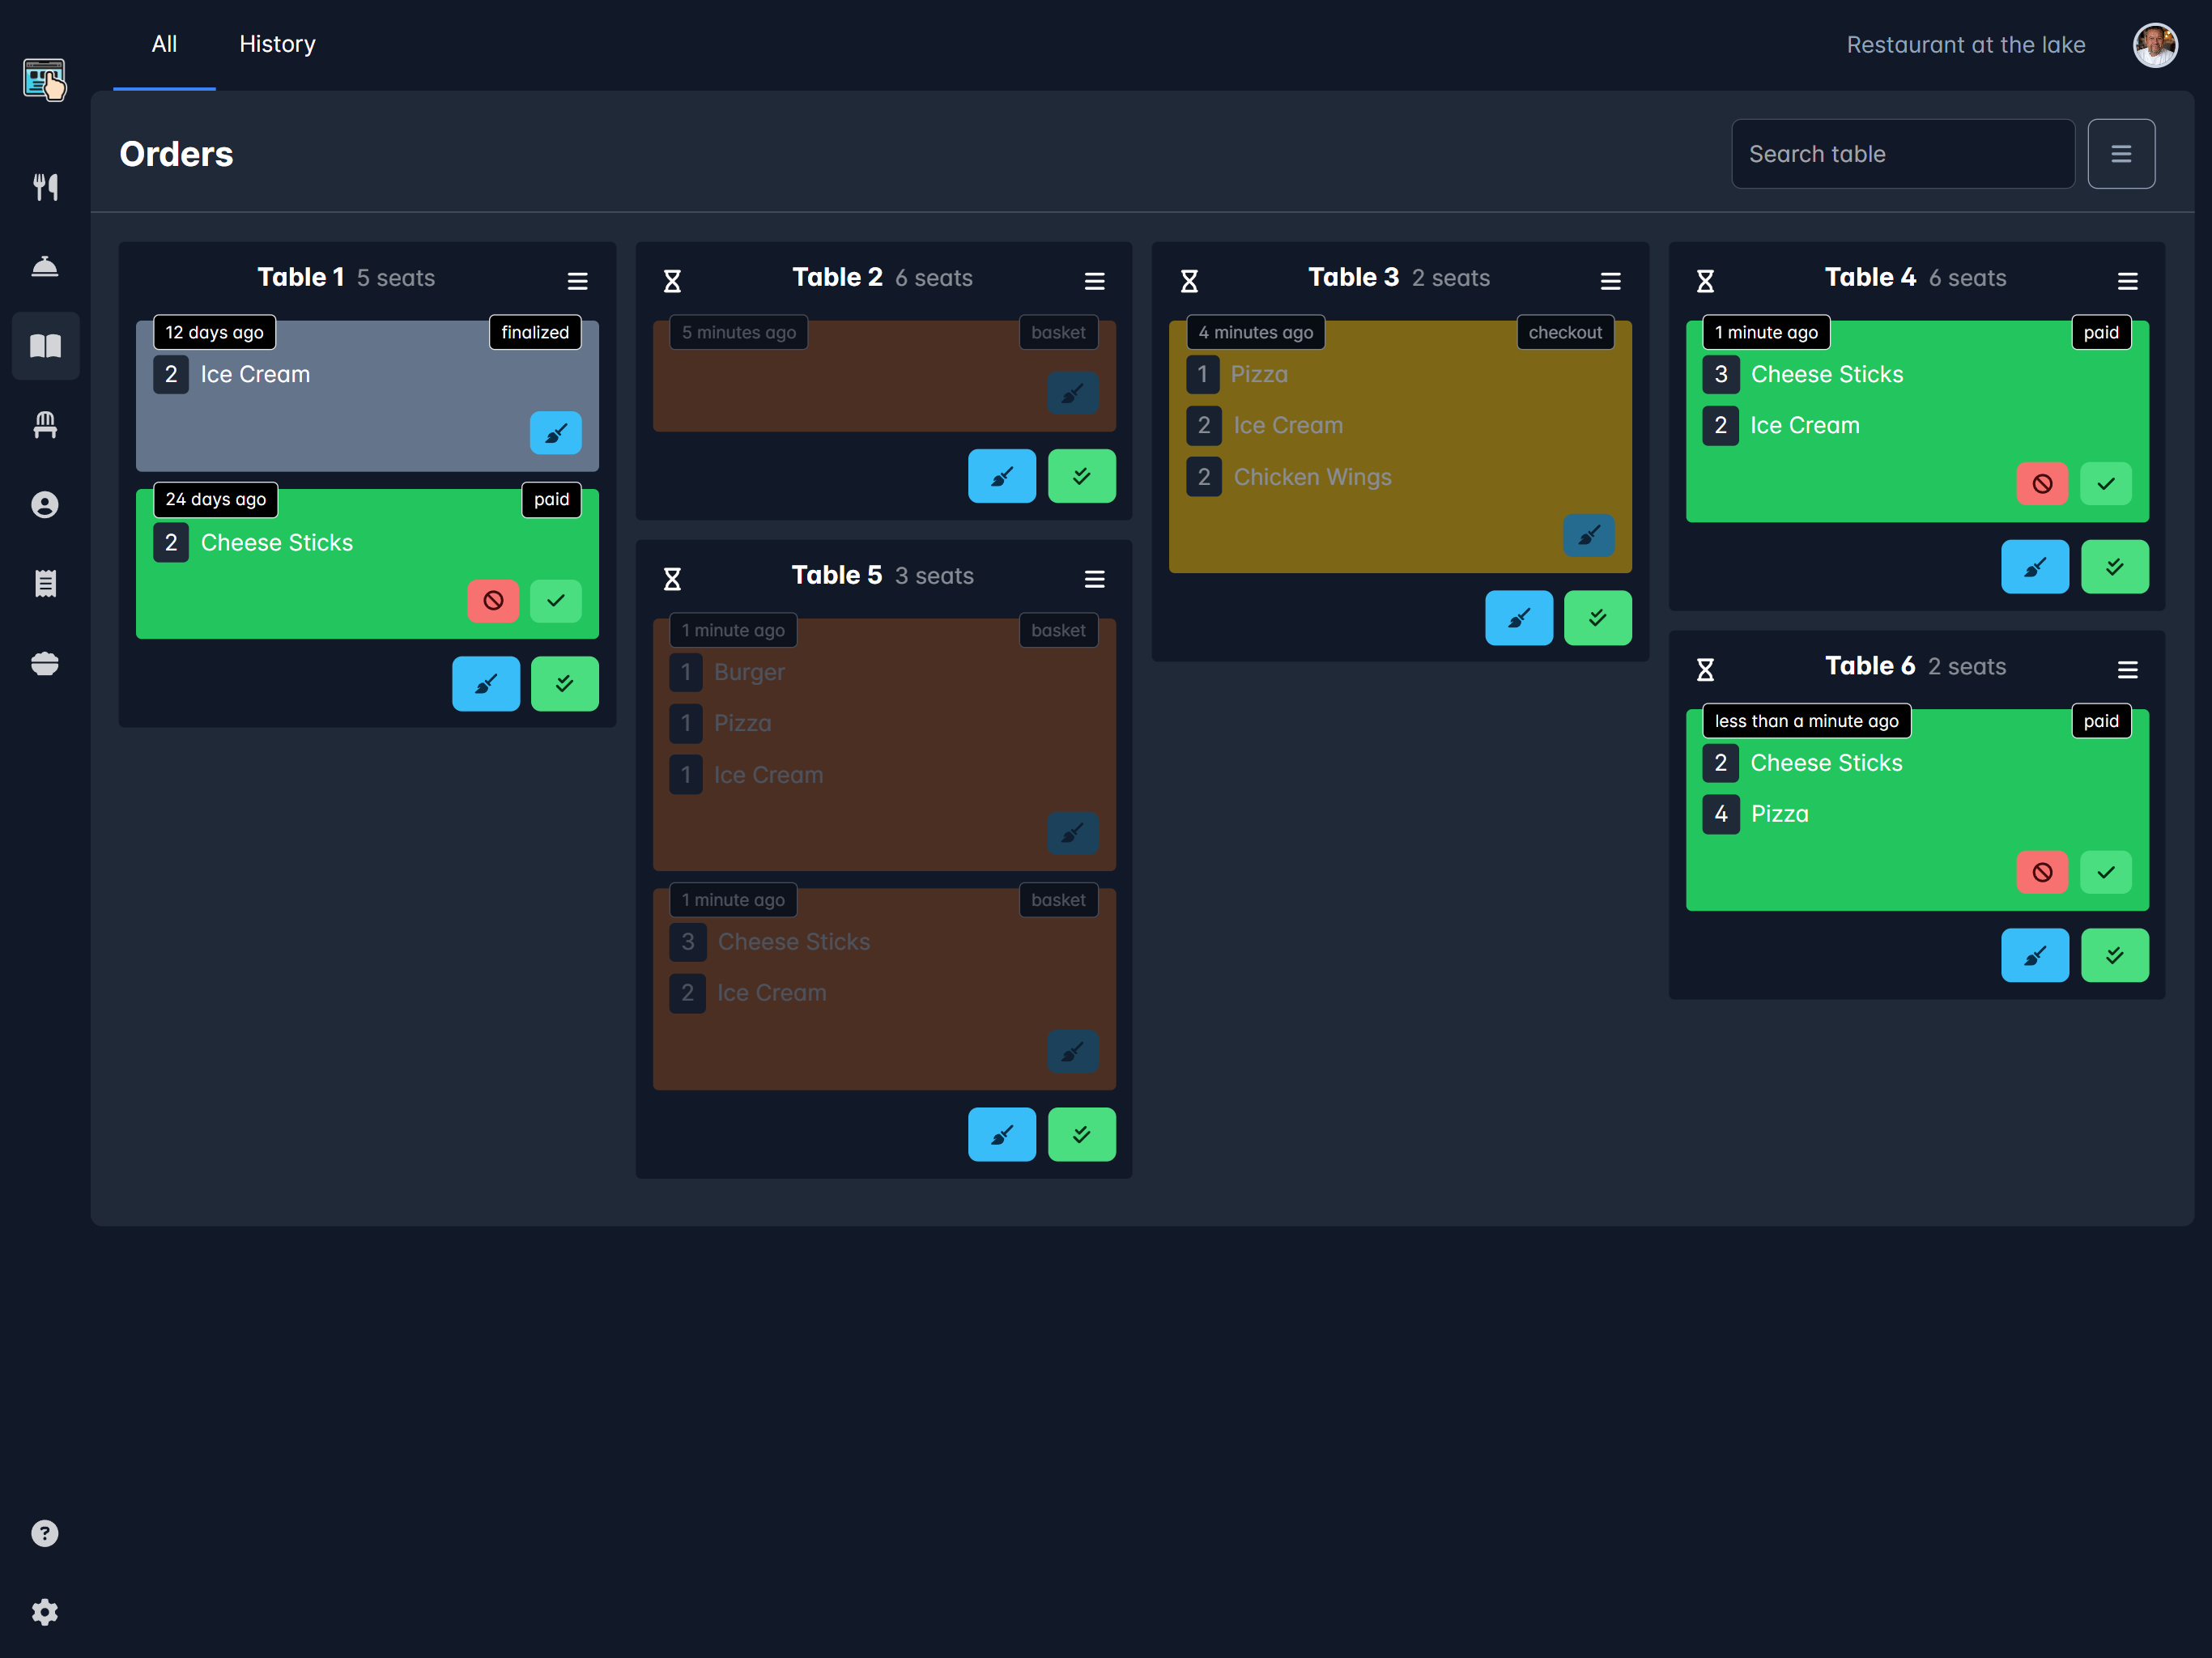The width and height of the screenshot is (2212, 1658).
Task: Click the user profile avatar
Action: pyautogui.click(x=2155, y=45)
